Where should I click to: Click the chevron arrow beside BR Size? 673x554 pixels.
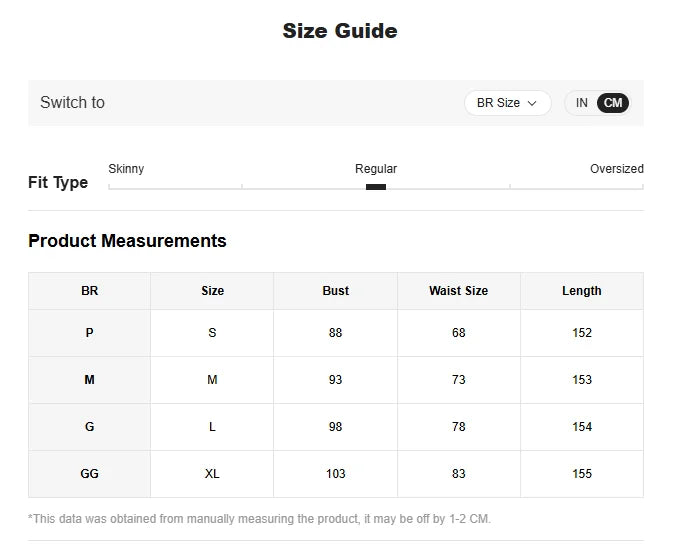(x=532, y=103)
